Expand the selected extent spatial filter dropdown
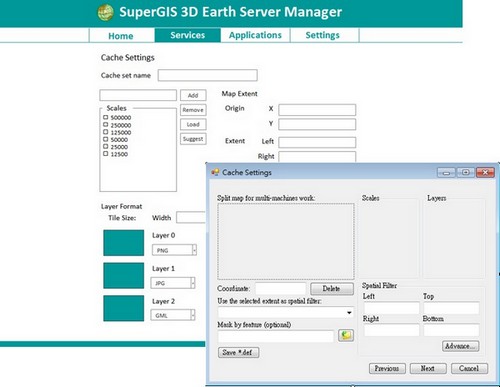This screenshot has width=500, height=387. [349, 313]
